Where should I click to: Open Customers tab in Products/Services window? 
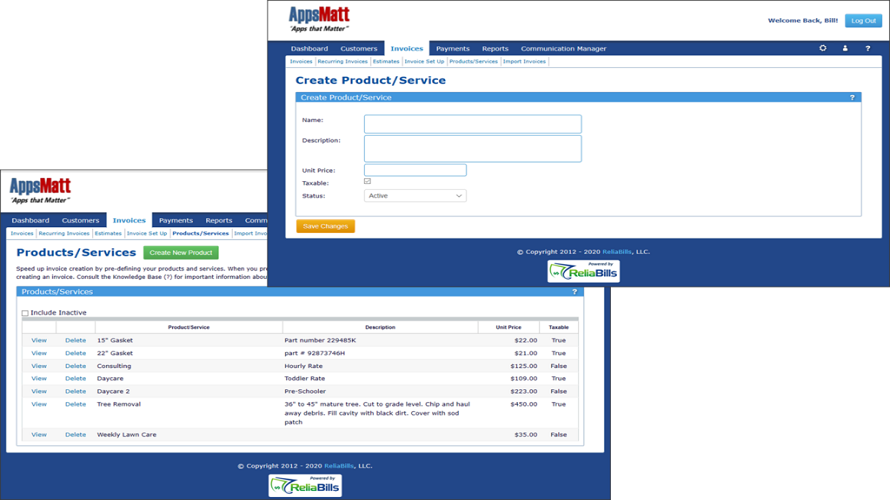(80, 220)
